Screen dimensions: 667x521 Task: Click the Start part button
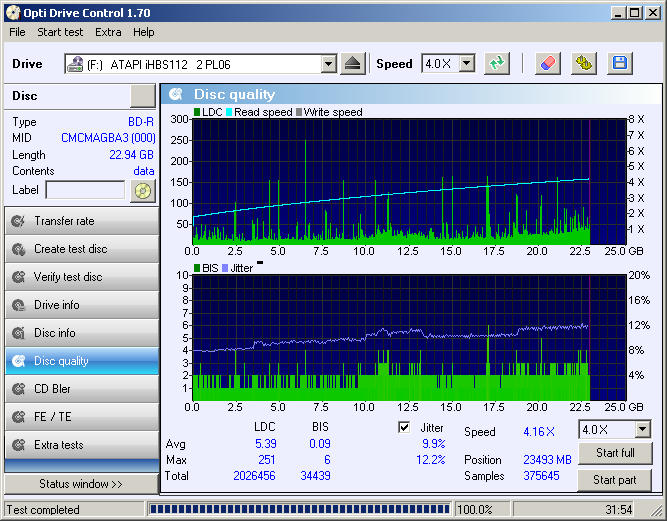coord(615,480)
